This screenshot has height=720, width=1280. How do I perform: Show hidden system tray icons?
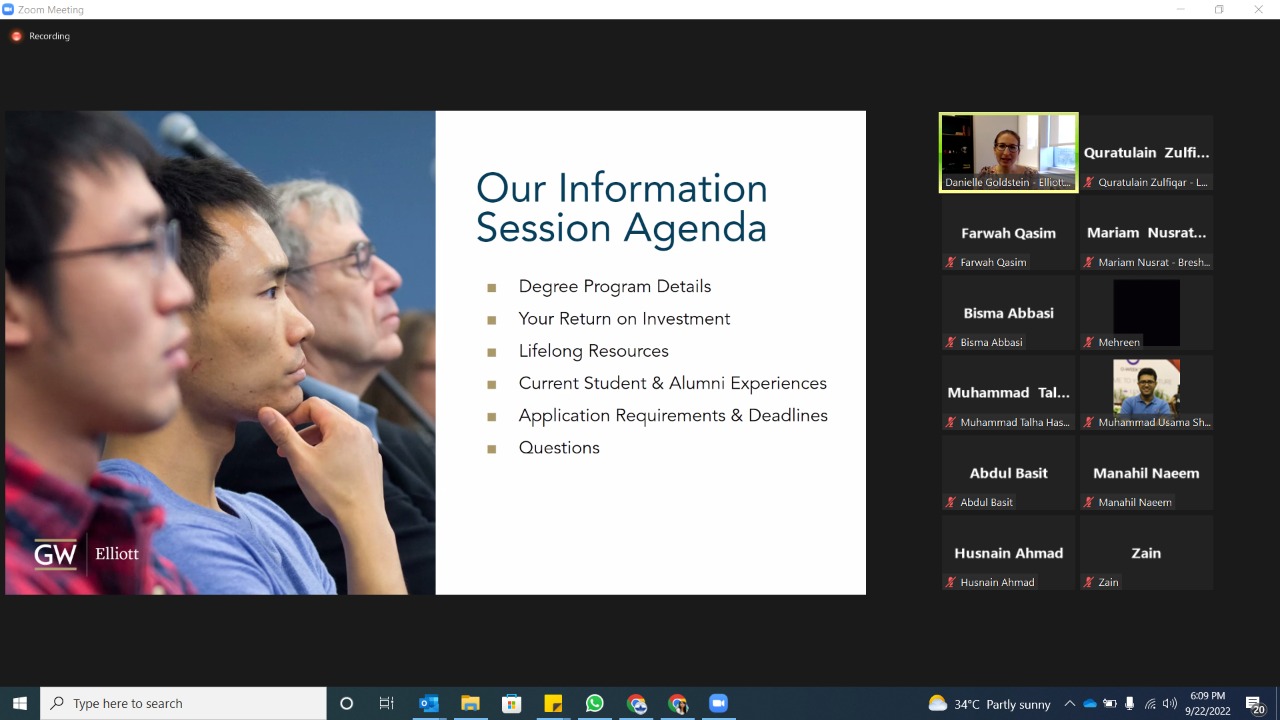(x=1069, y=704)
